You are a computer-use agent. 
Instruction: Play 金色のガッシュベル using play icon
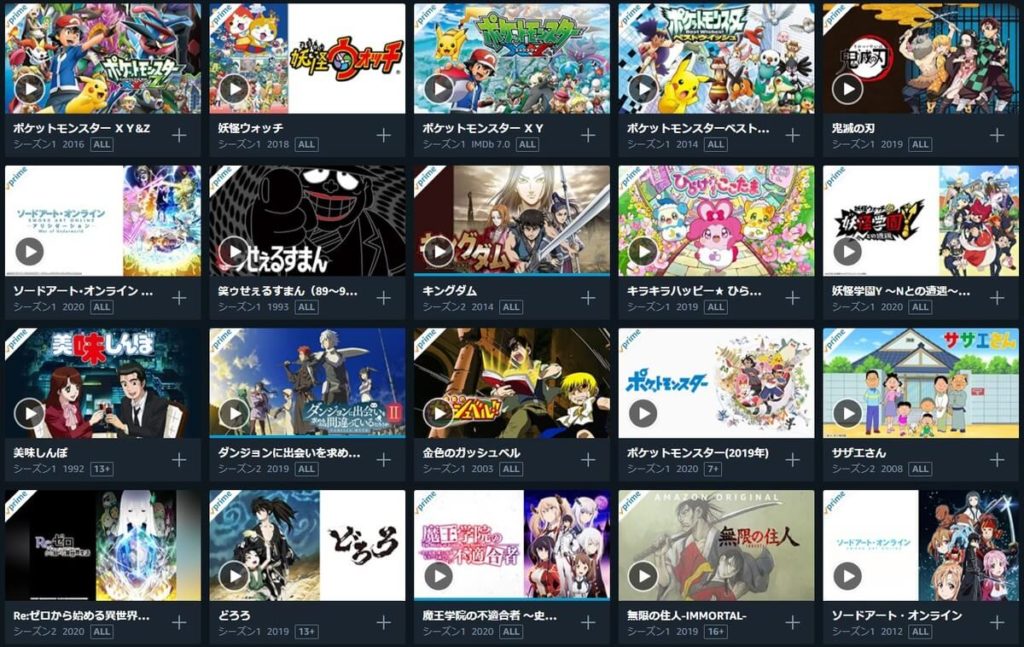tap(438, 413)
